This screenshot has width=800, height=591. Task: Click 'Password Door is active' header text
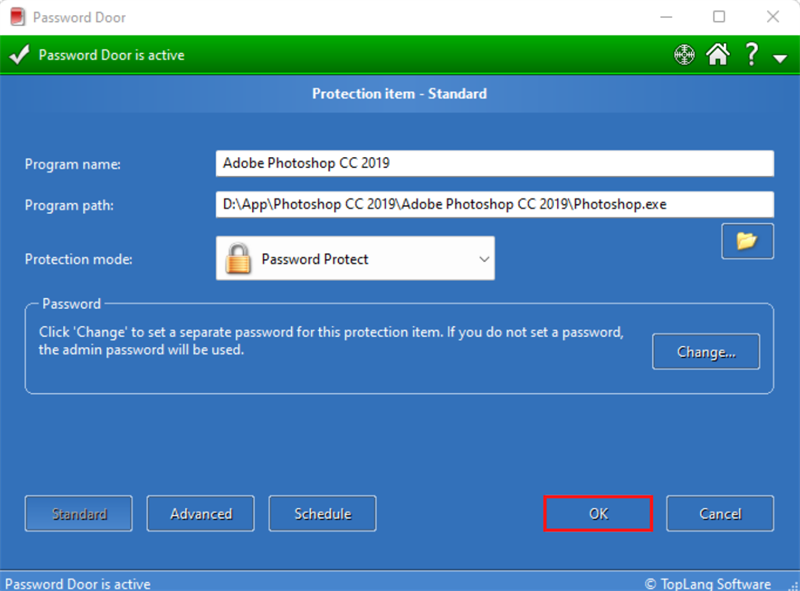tap(112, 55)
